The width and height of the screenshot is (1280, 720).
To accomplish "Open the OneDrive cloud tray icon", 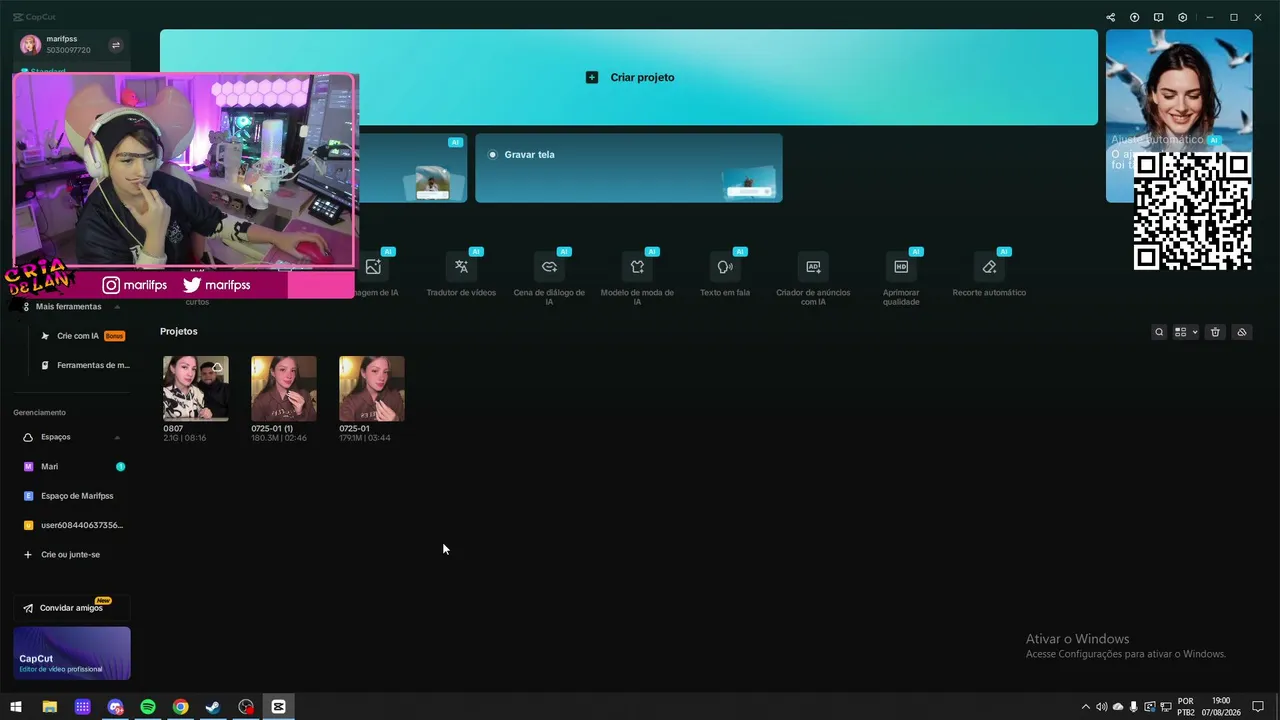I will [1118, 707].
